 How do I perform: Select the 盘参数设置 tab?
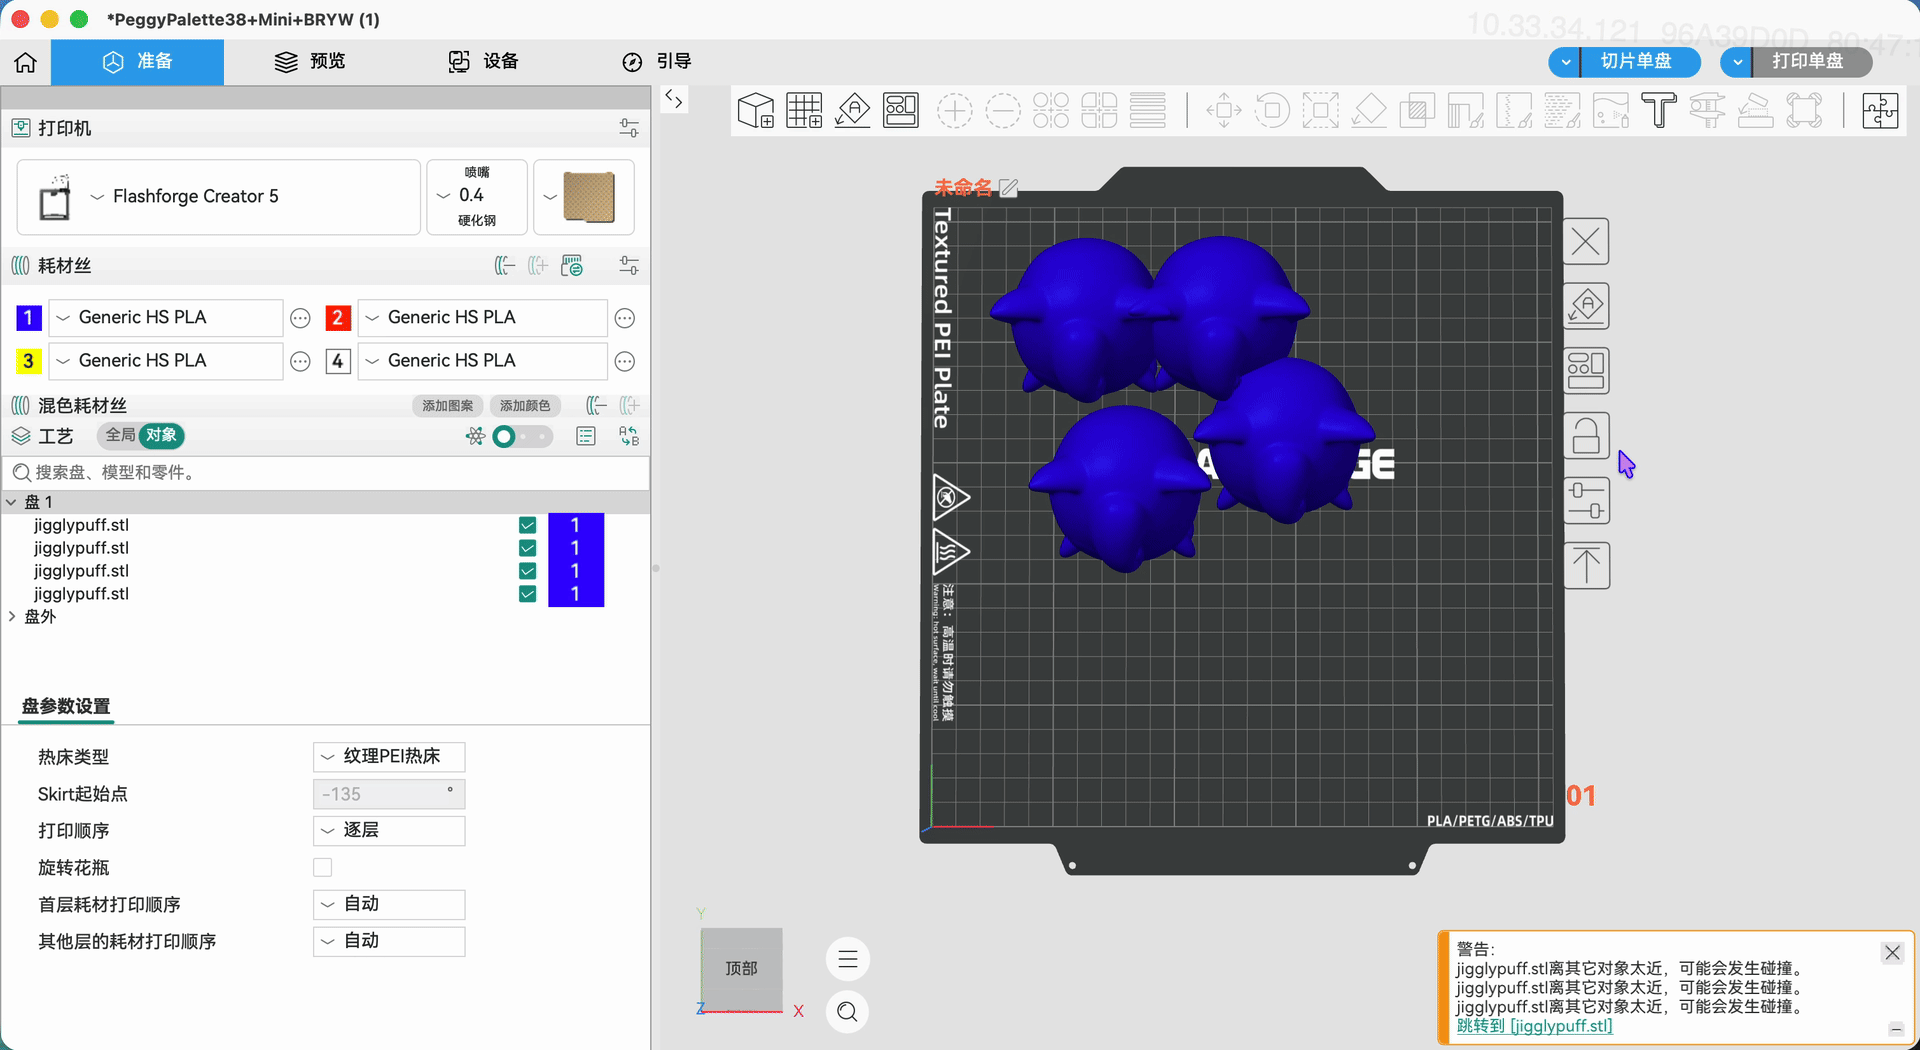[66, 707]
